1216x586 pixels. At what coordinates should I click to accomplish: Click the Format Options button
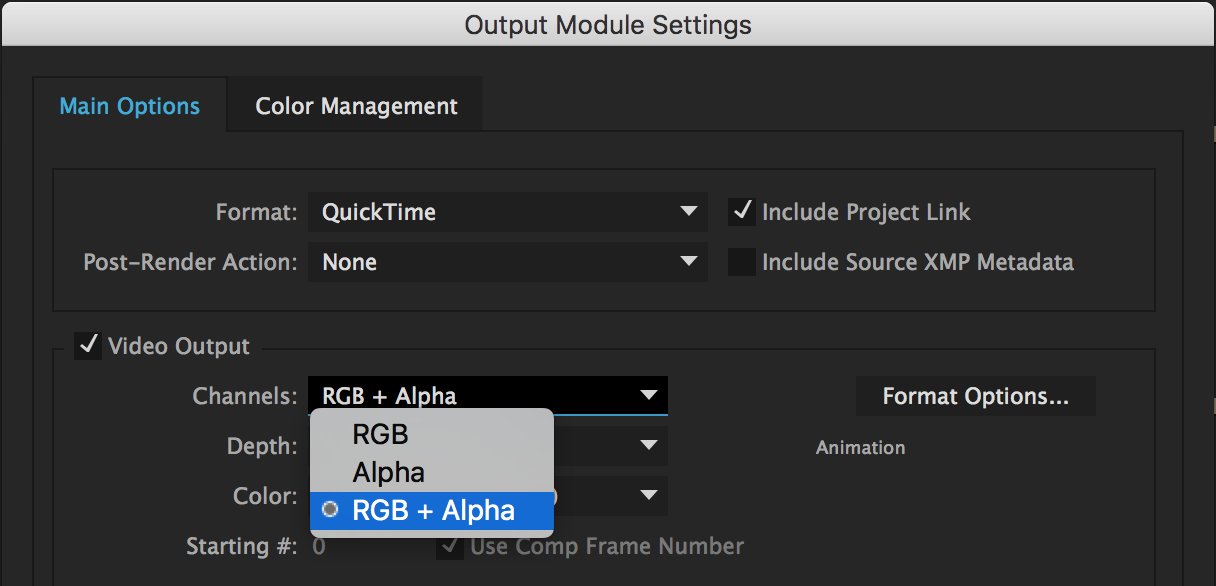(x=975, y=396)
